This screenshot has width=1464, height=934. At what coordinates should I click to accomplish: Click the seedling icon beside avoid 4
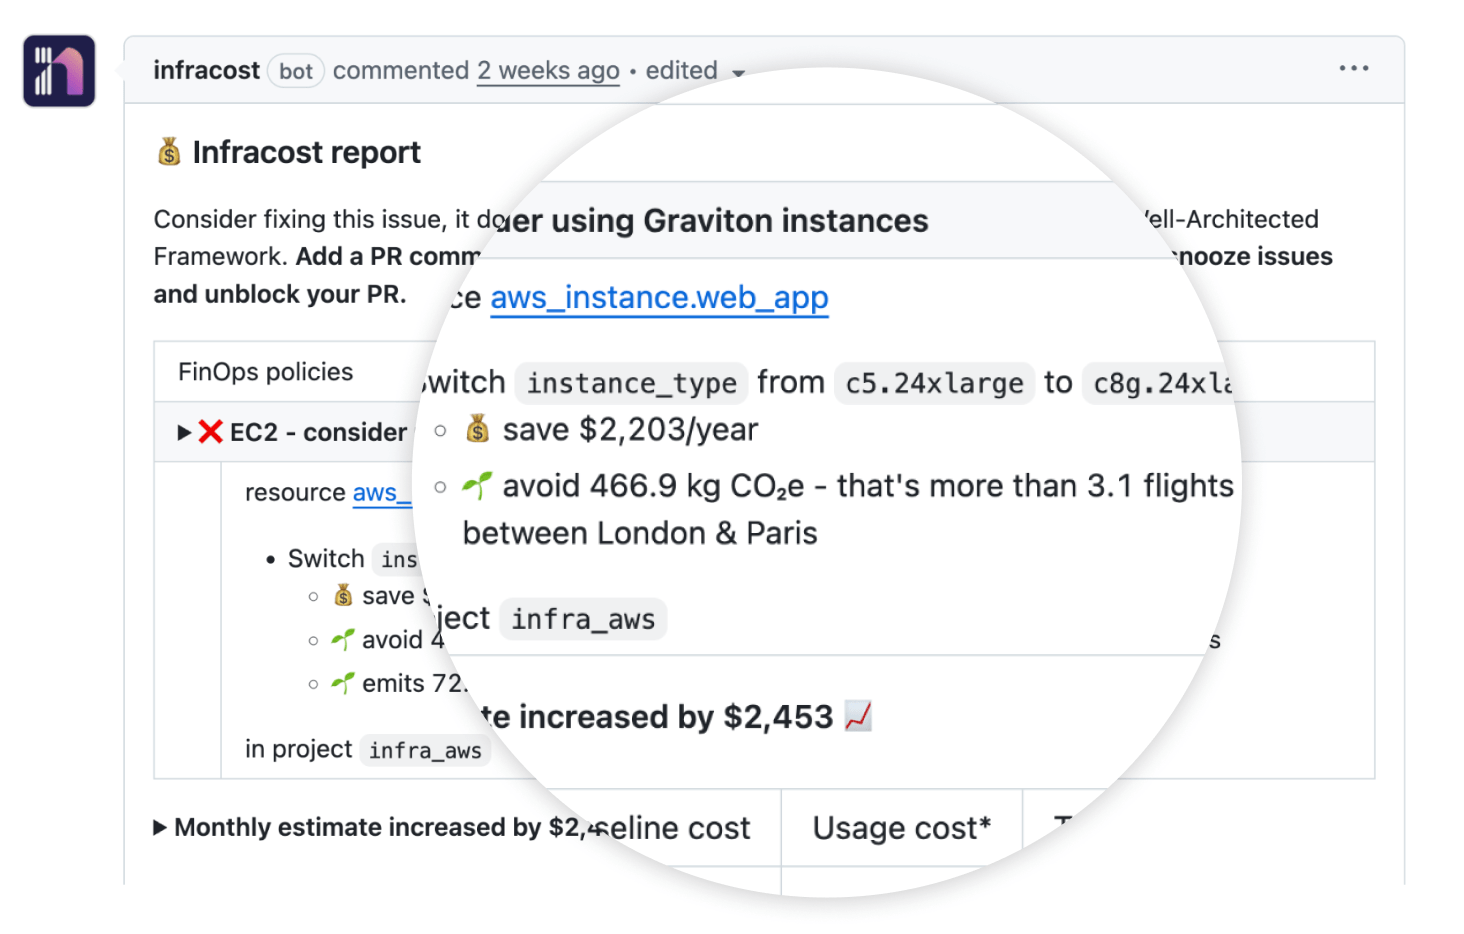pyautogui.click(x=340, y=639)
